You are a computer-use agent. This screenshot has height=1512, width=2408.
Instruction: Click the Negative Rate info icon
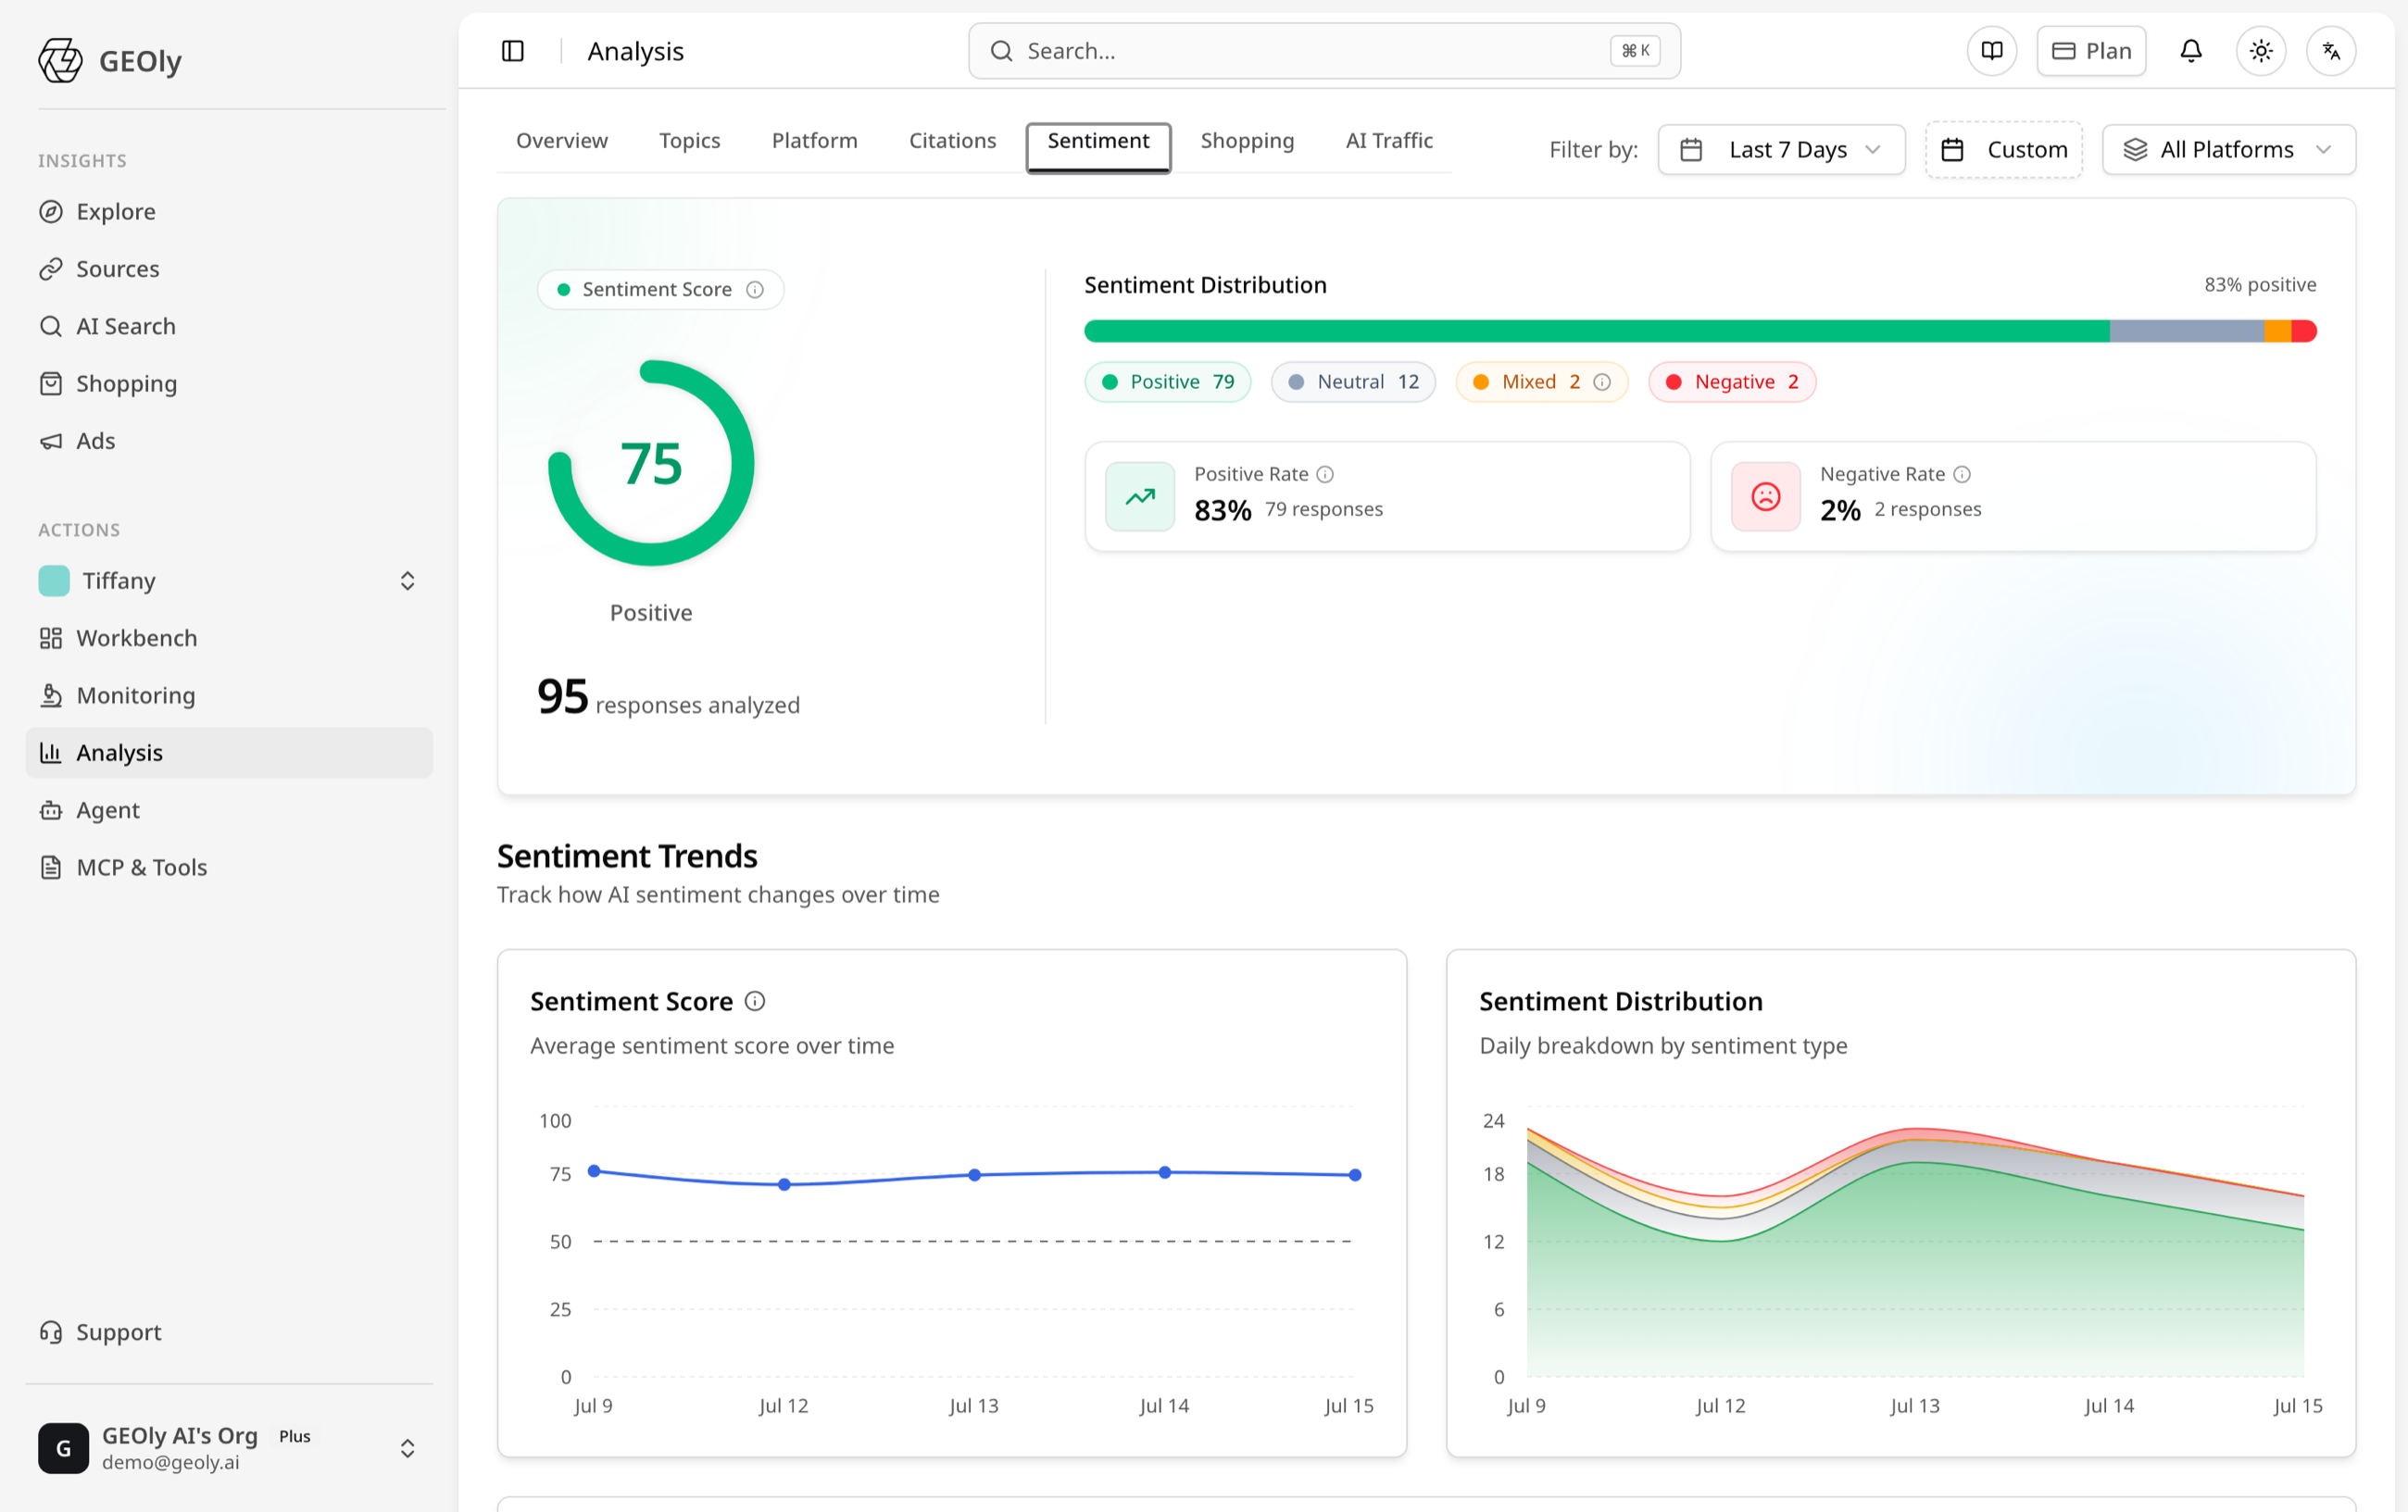coord(1962,474)
